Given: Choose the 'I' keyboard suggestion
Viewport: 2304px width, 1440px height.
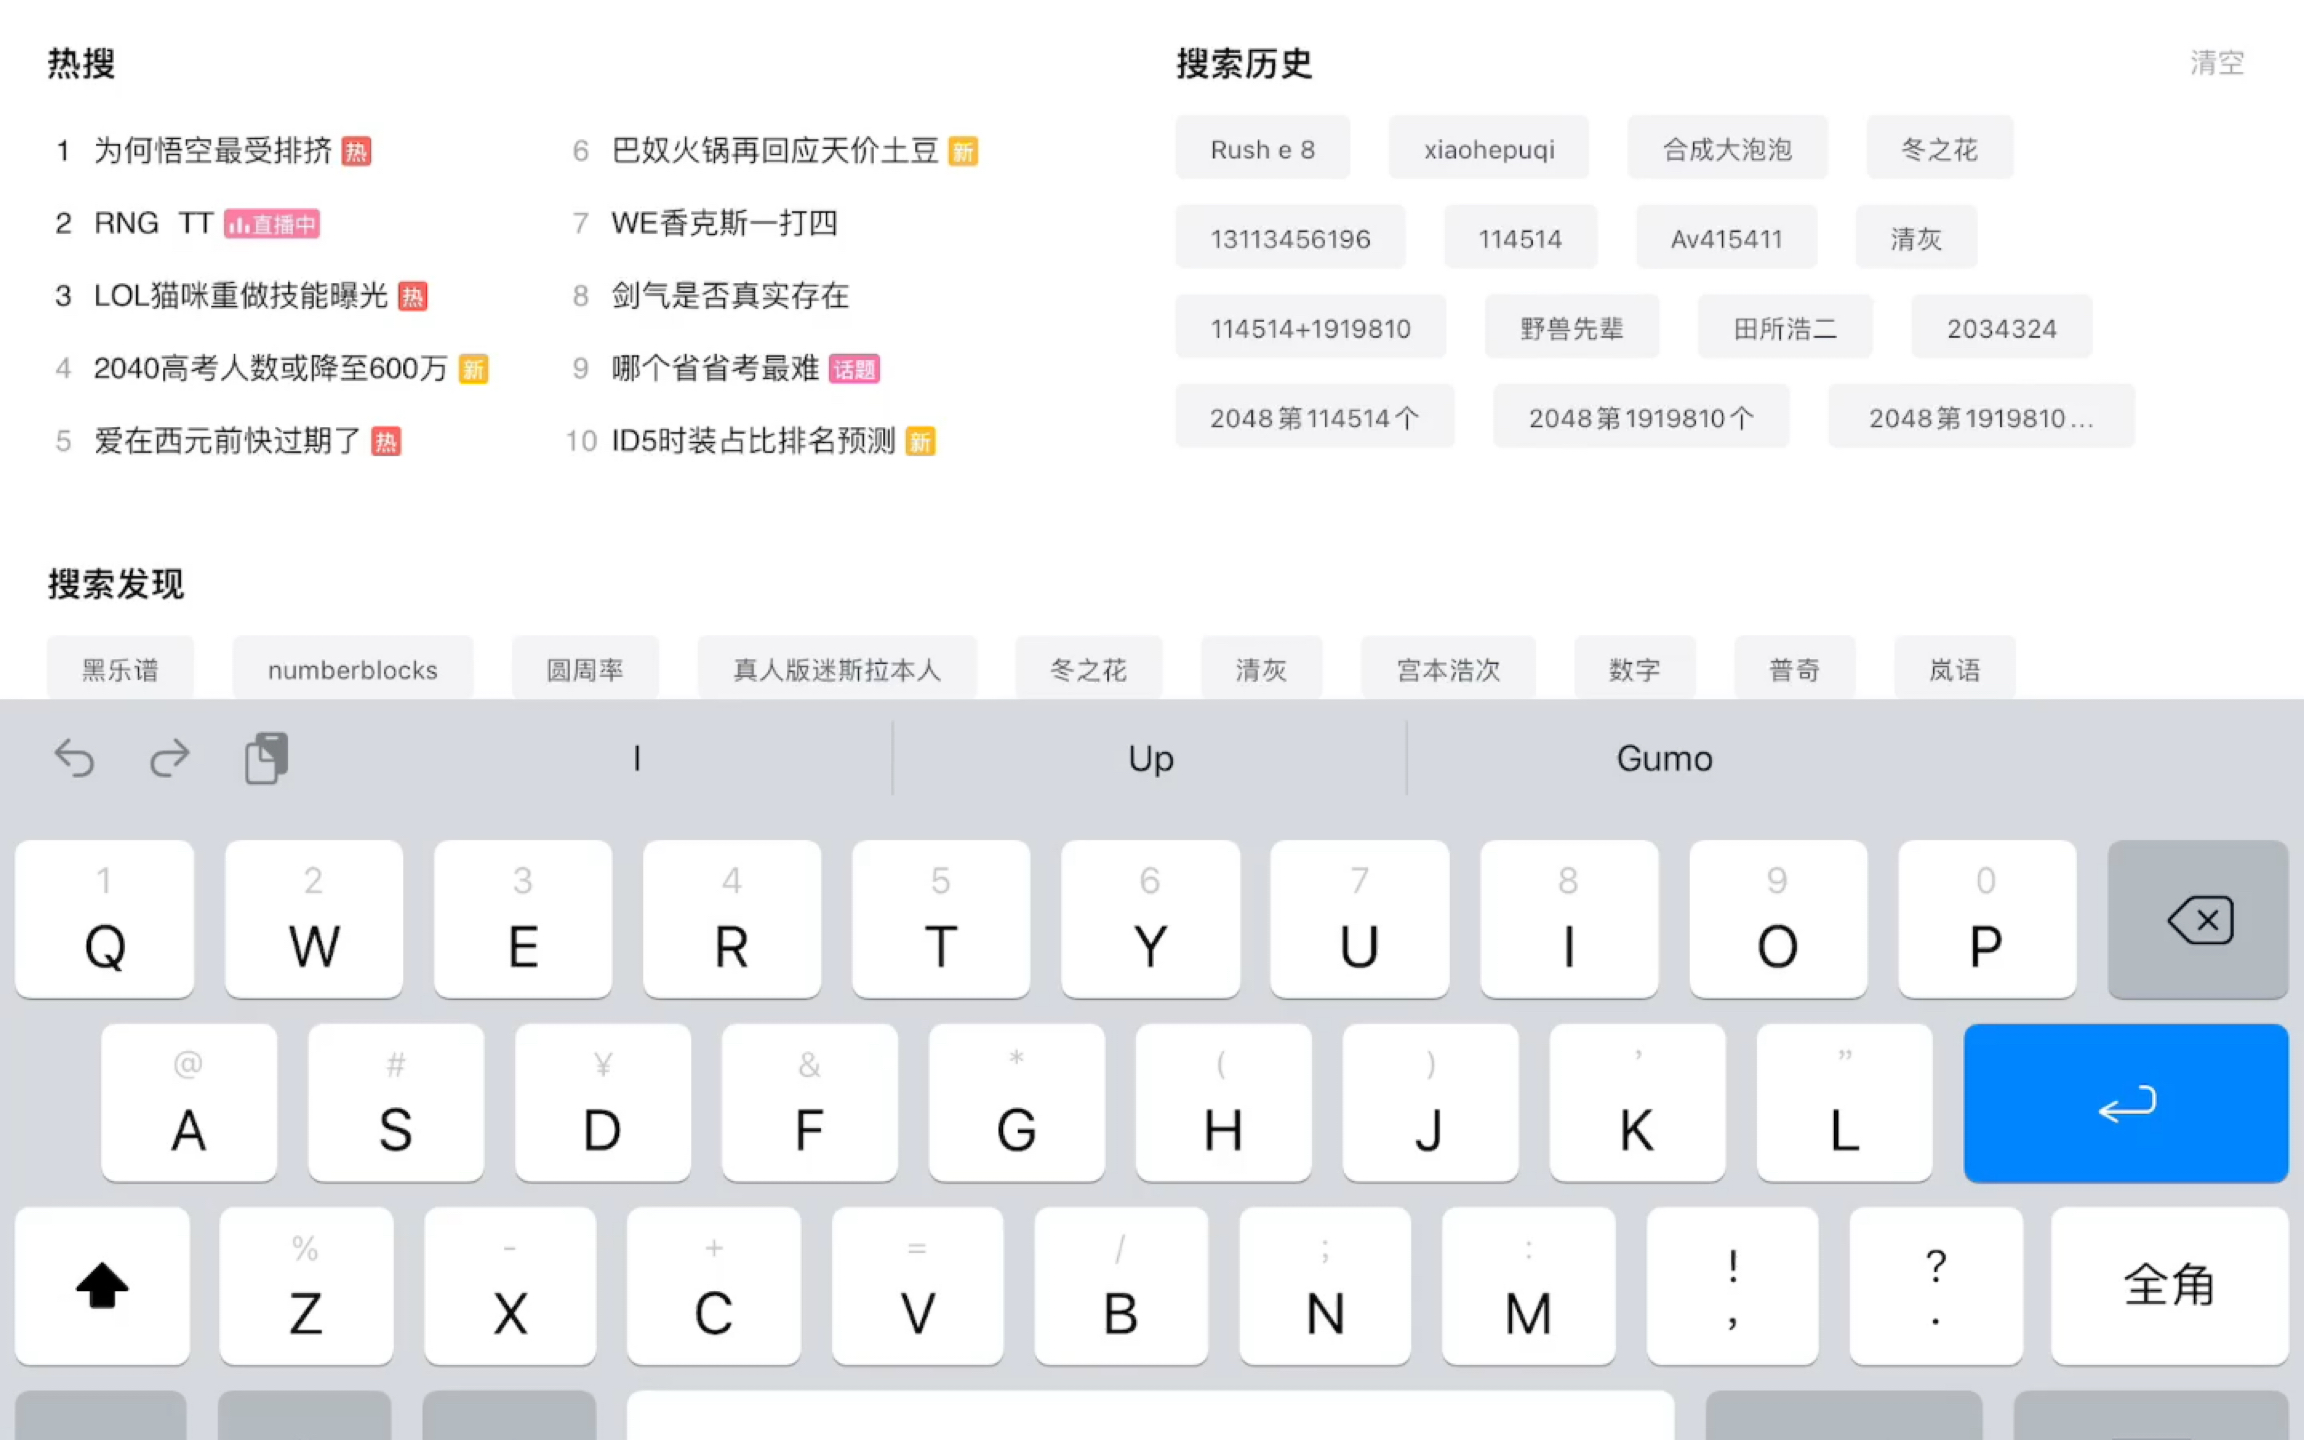Looking at the screenshot, I should click(x=637, y=759).
